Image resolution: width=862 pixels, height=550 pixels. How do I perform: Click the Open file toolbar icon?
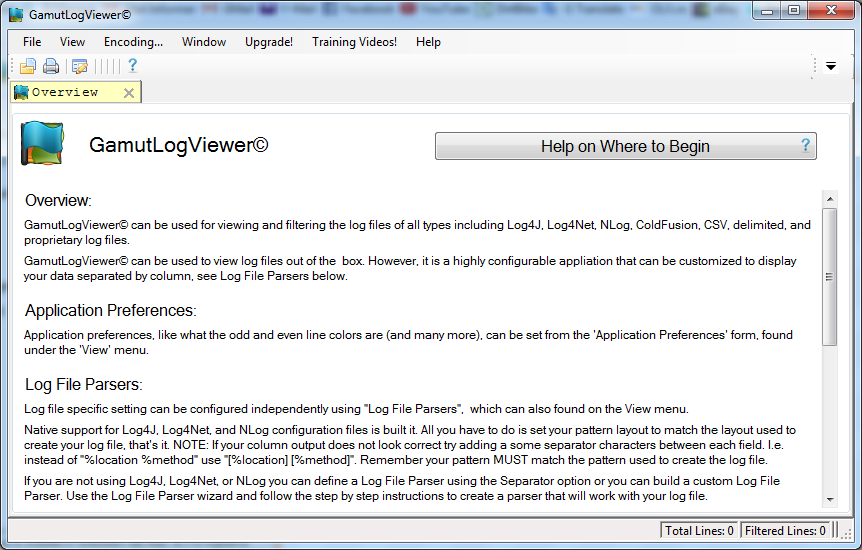pyautogui.click(x=28, y=67)
